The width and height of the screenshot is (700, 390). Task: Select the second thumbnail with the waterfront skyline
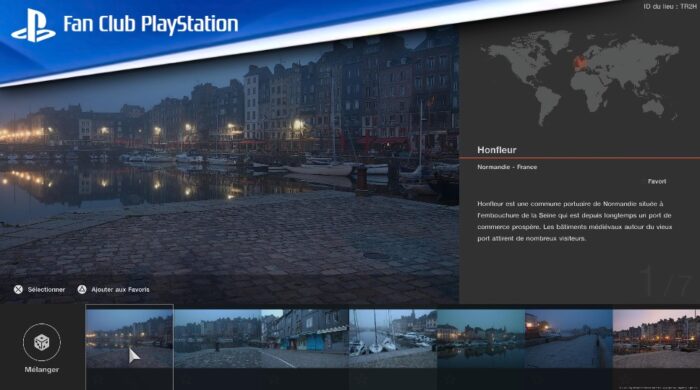[217, 339]
